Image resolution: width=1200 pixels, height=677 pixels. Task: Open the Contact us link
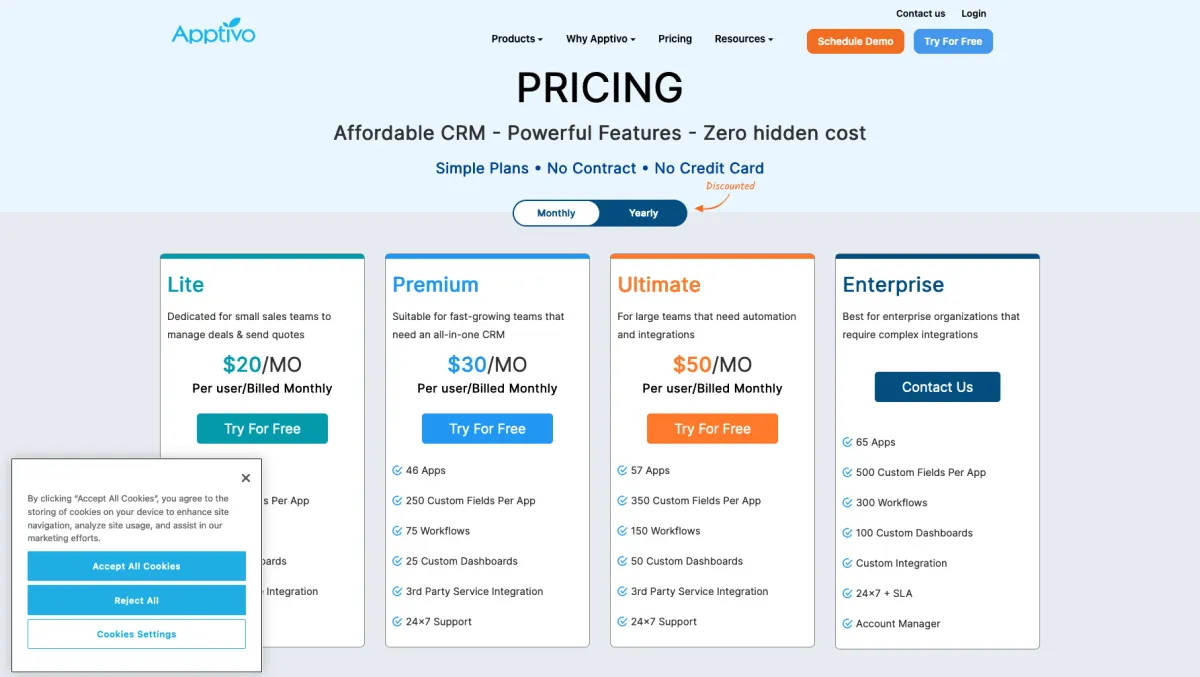point(920,14)
